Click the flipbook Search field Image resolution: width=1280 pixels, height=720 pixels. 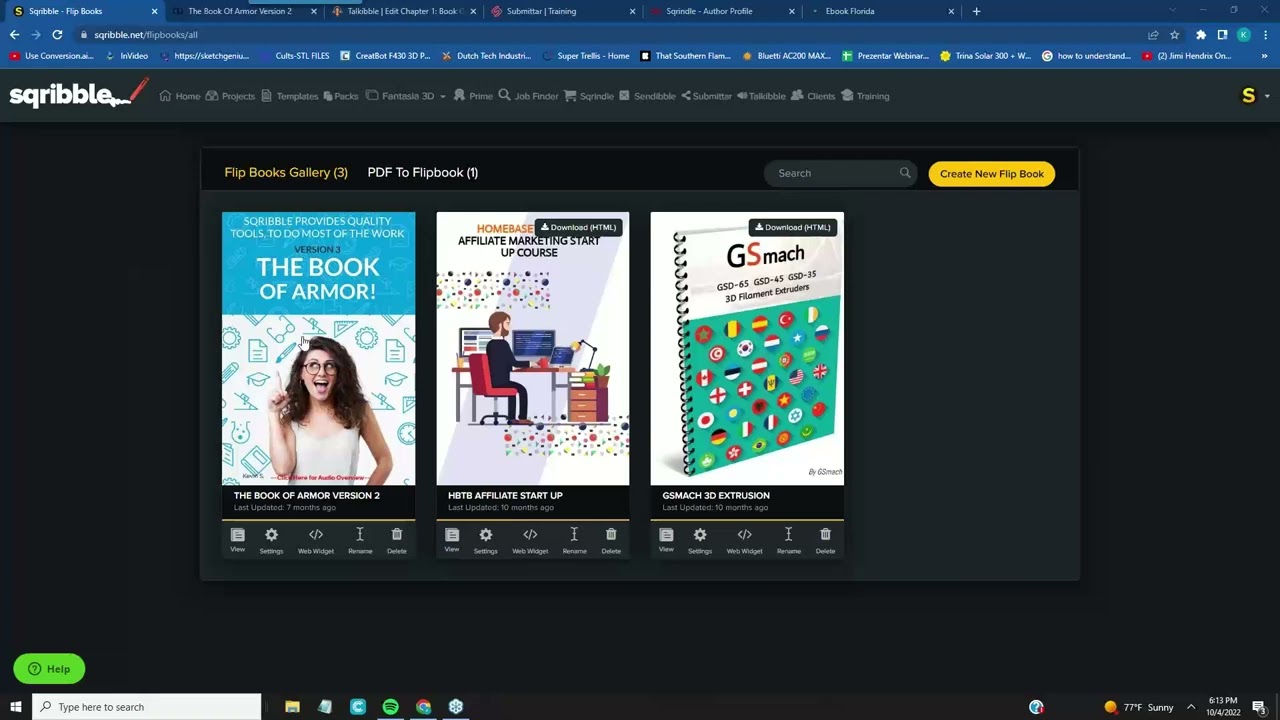[840, 173]
